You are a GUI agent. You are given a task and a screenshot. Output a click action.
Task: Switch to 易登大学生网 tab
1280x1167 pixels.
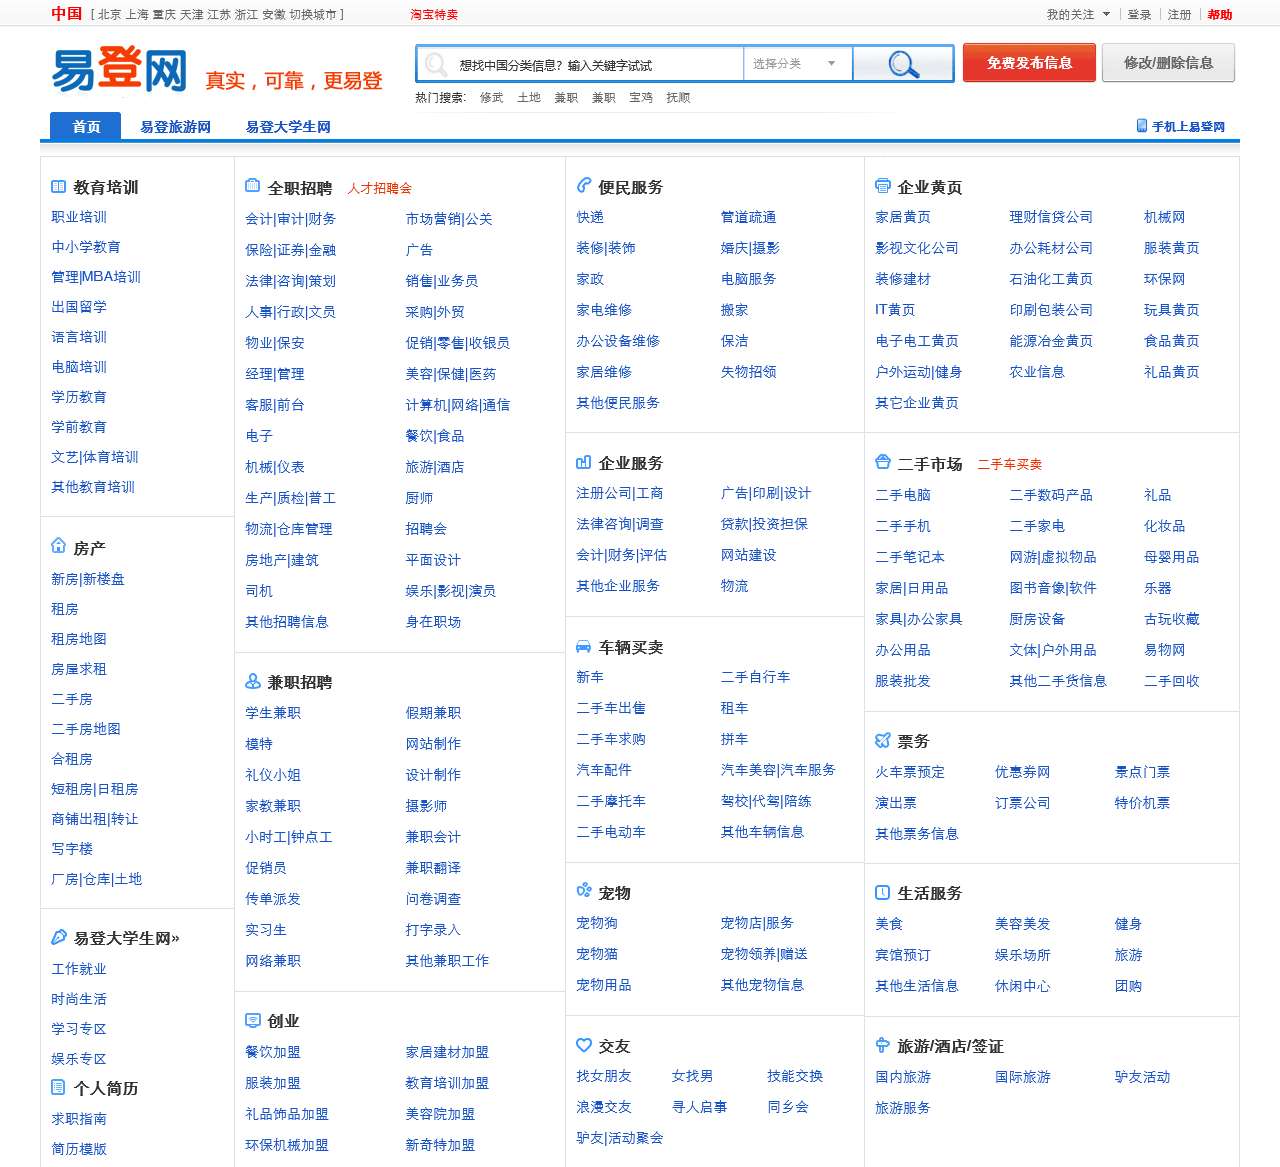[288, 127]
